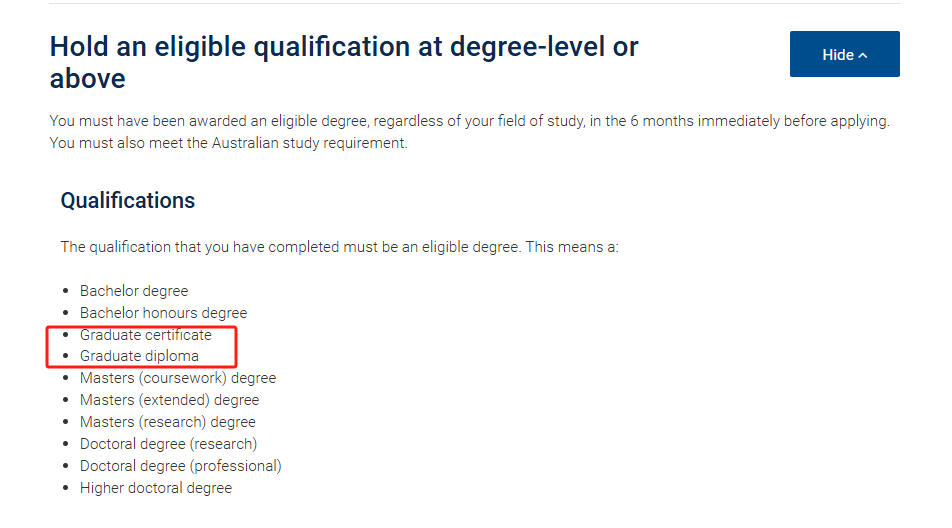Viewport: 952px width, 528px height.
Task: Click the bullet before Bachelor degree
Action: [66, 291]
